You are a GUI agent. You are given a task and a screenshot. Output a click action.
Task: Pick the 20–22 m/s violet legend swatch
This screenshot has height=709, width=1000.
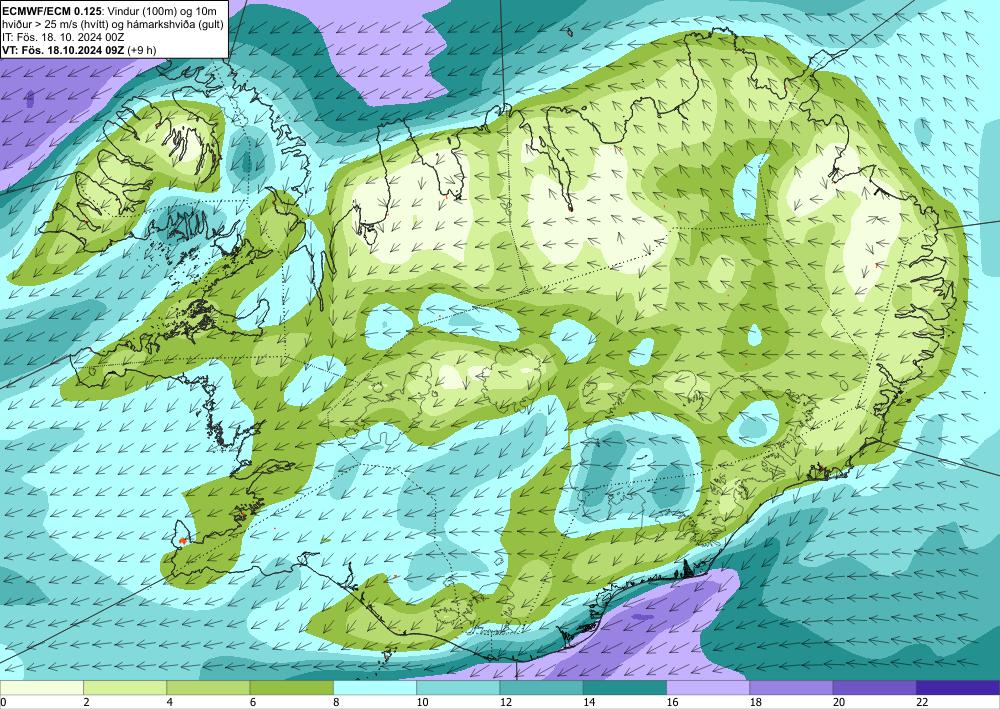pos(875,687)
